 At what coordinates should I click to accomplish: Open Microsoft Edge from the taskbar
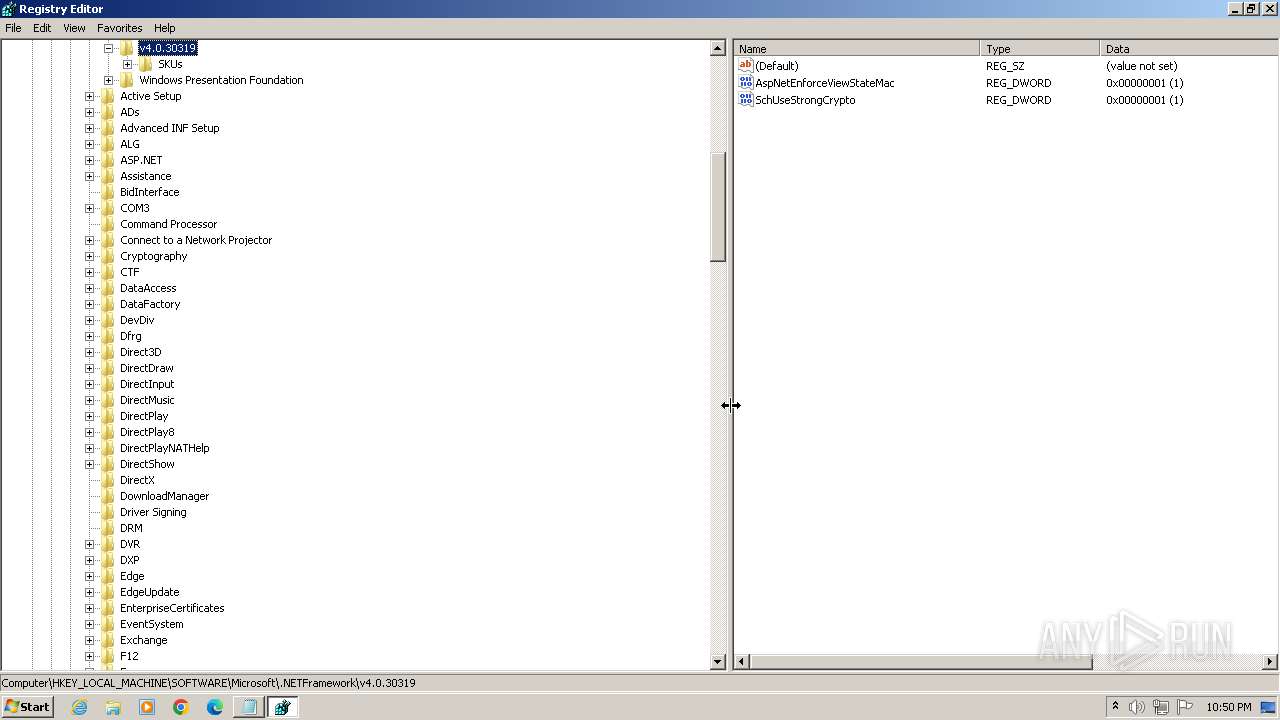(x=215, y=707)
